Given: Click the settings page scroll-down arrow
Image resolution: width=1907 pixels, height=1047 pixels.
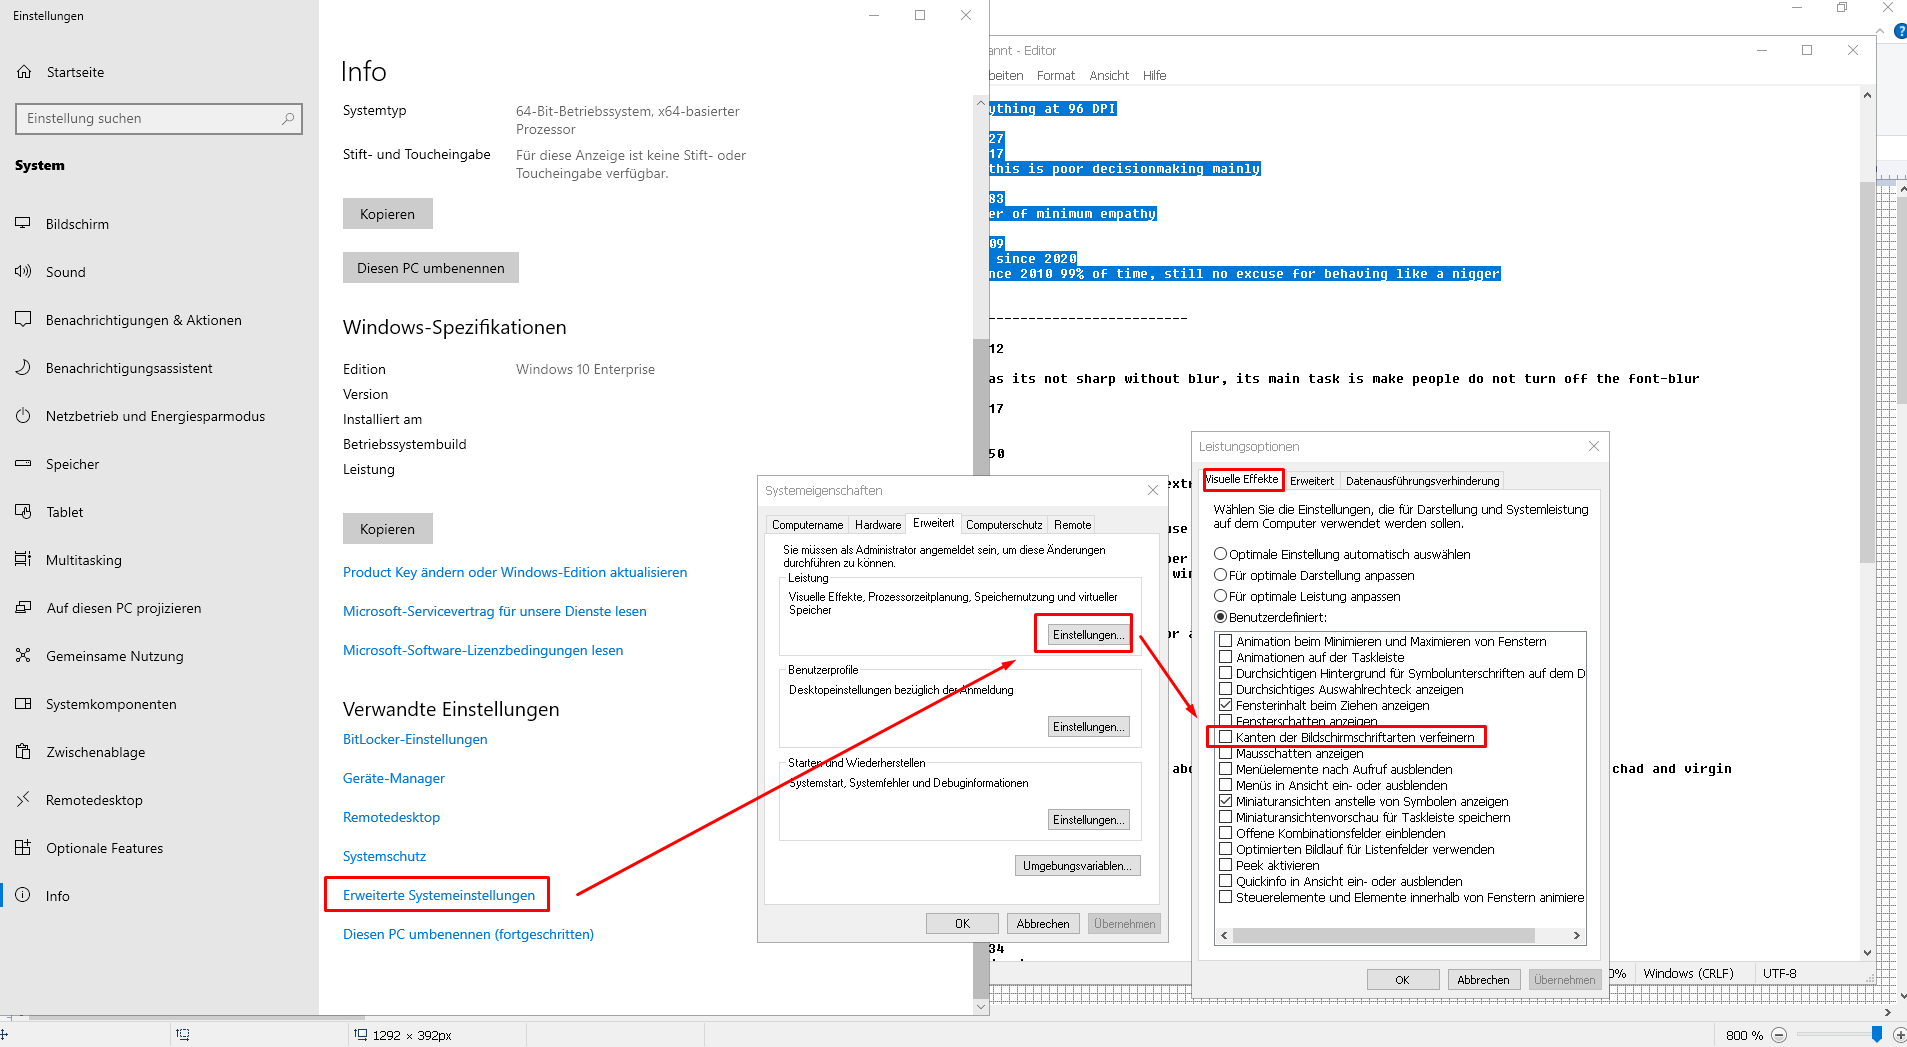Looking at the screenshot, I should [981, 1007].
